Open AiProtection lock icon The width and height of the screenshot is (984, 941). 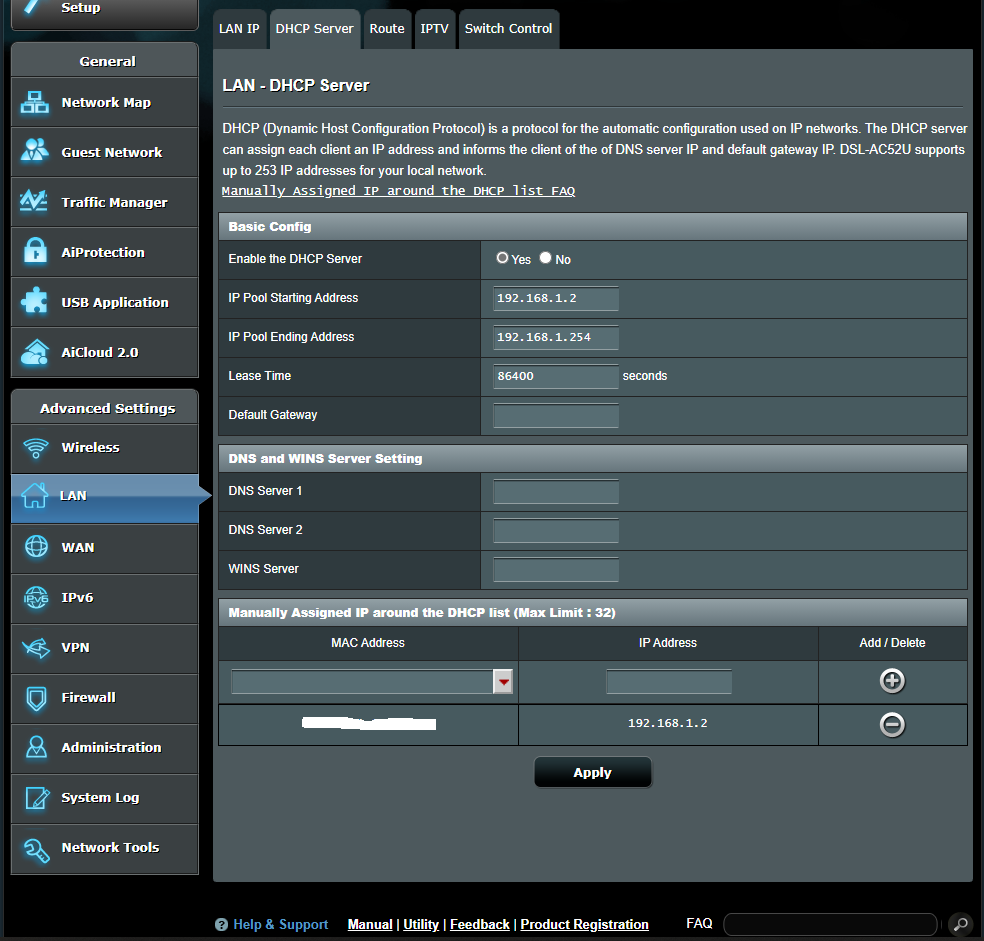[35, 252]
